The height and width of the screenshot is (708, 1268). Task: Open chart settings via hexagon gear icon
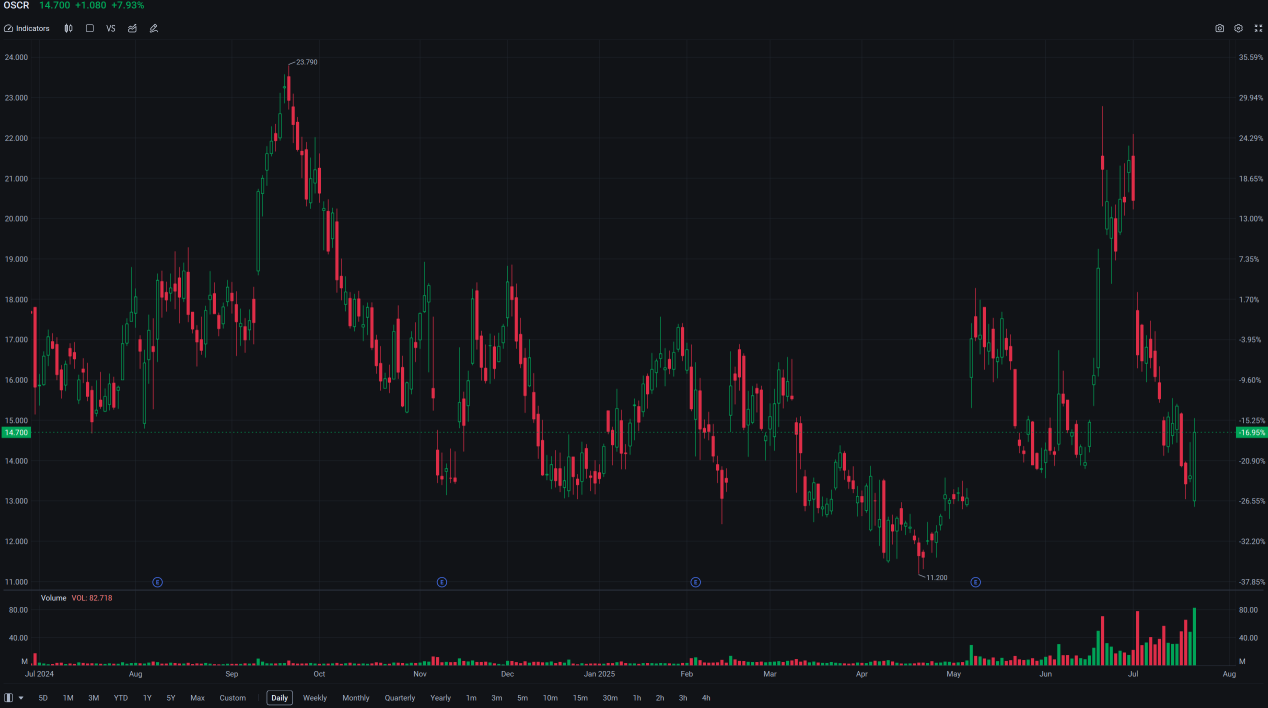1238,28
